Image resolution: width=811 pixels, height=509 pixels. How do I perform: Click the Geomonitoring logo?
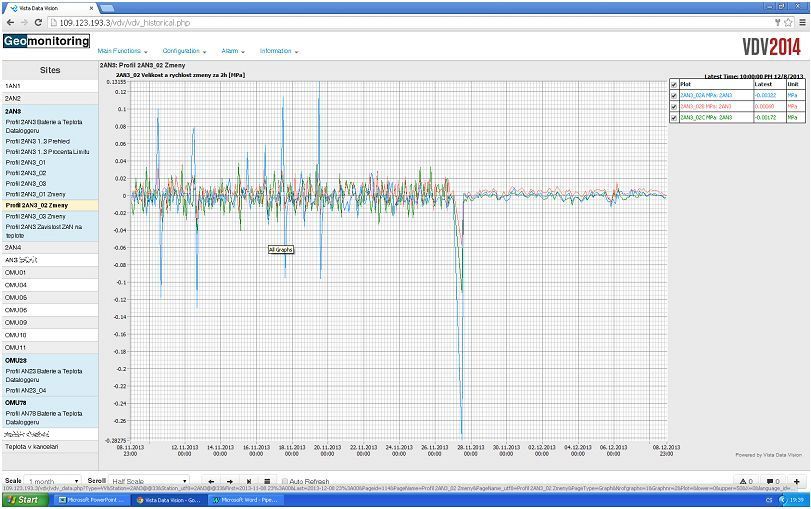pyautogui.click(x=46, y=41)
